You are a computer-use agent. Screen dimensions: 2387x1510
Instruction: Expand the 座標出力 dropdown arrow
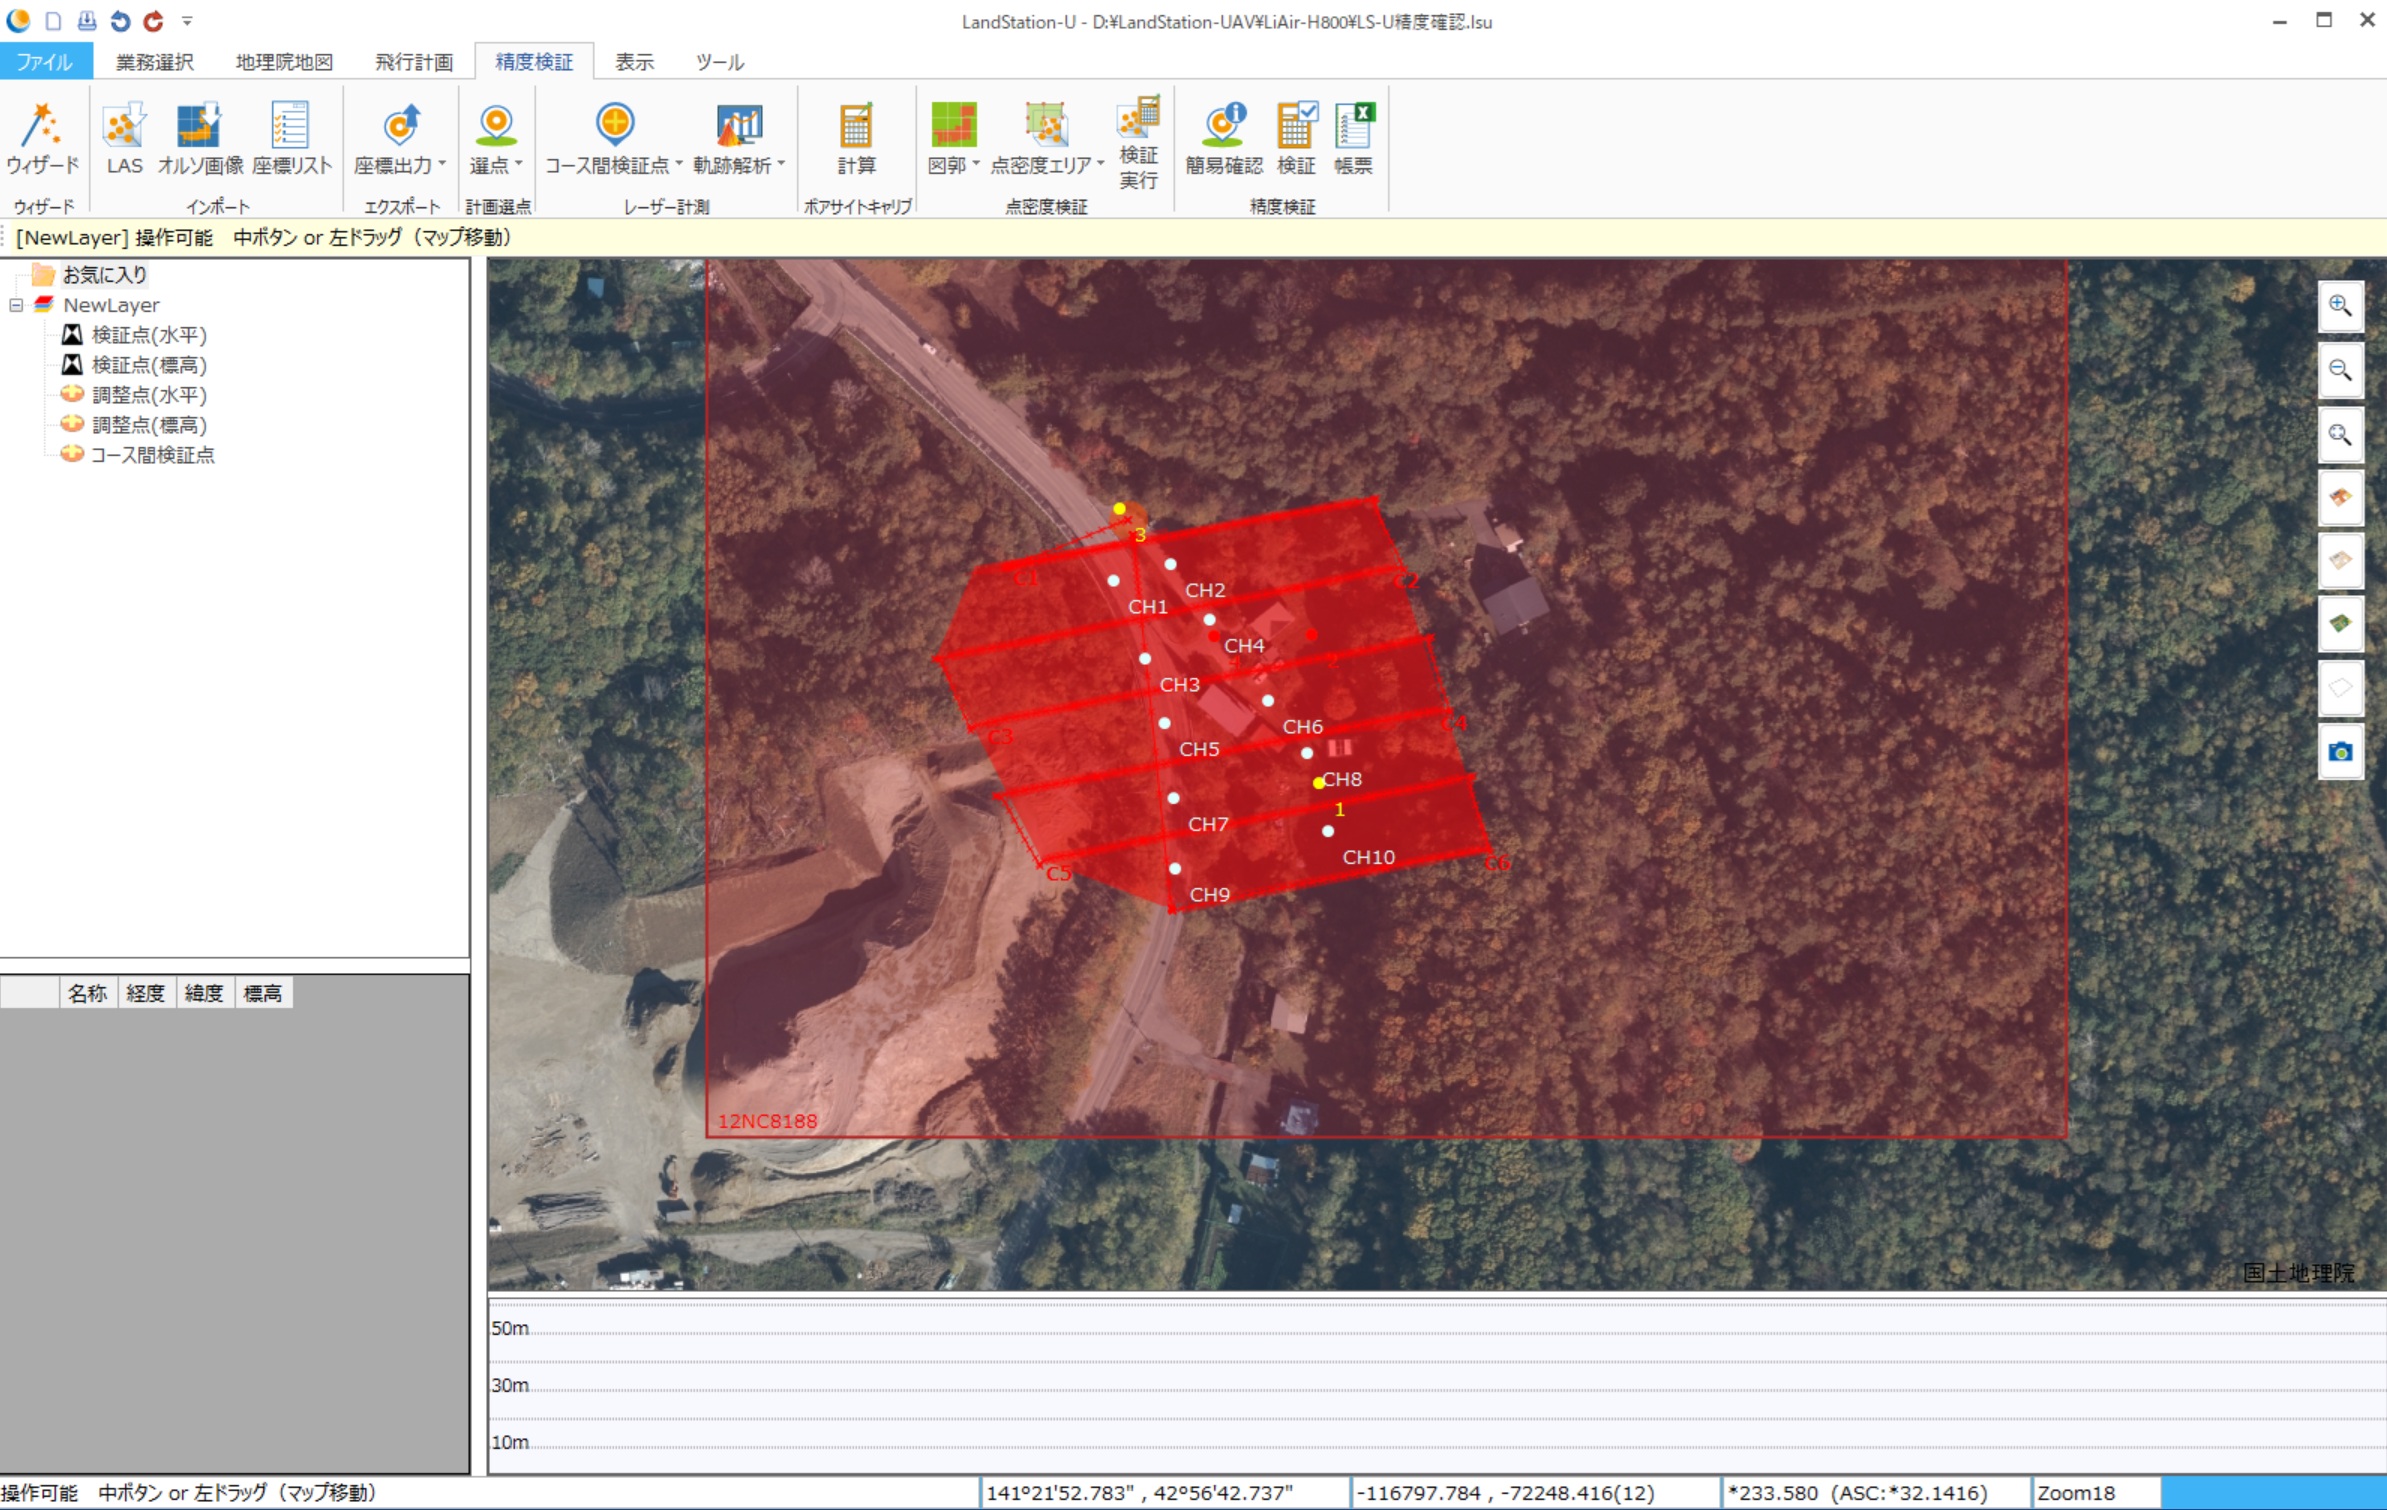[x=442, y=164]
